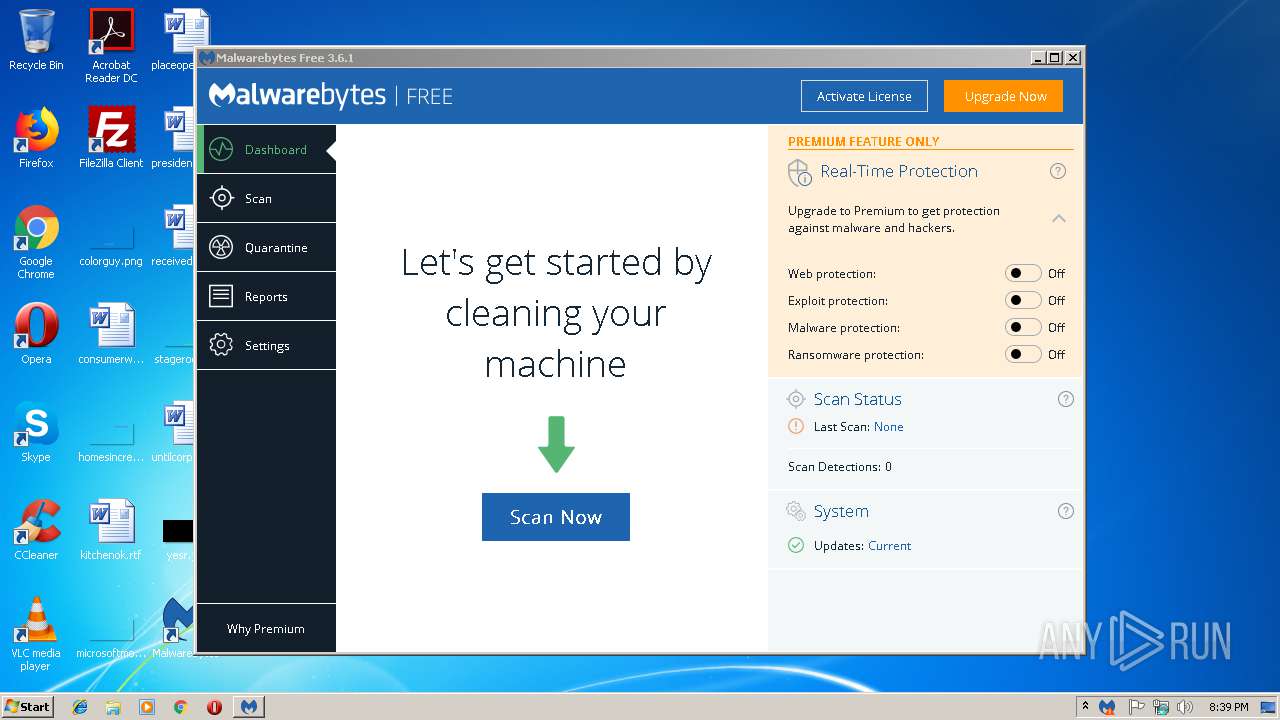1280x720 pixels.
Task: Open the media player taskbar icon
Action: pyautogui.click(x=147, y=707)
